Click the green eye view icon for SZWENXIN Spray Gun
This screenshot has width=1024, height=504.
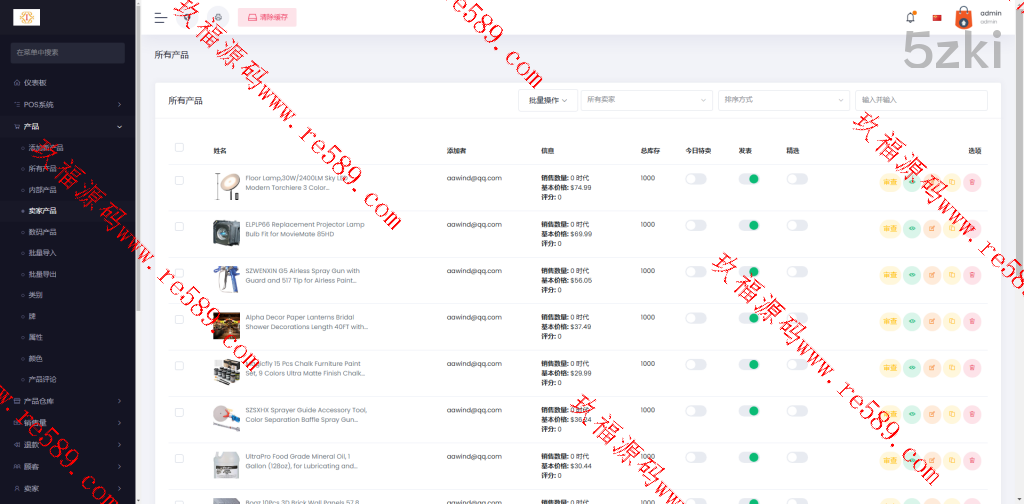click(x=911, y=274)
